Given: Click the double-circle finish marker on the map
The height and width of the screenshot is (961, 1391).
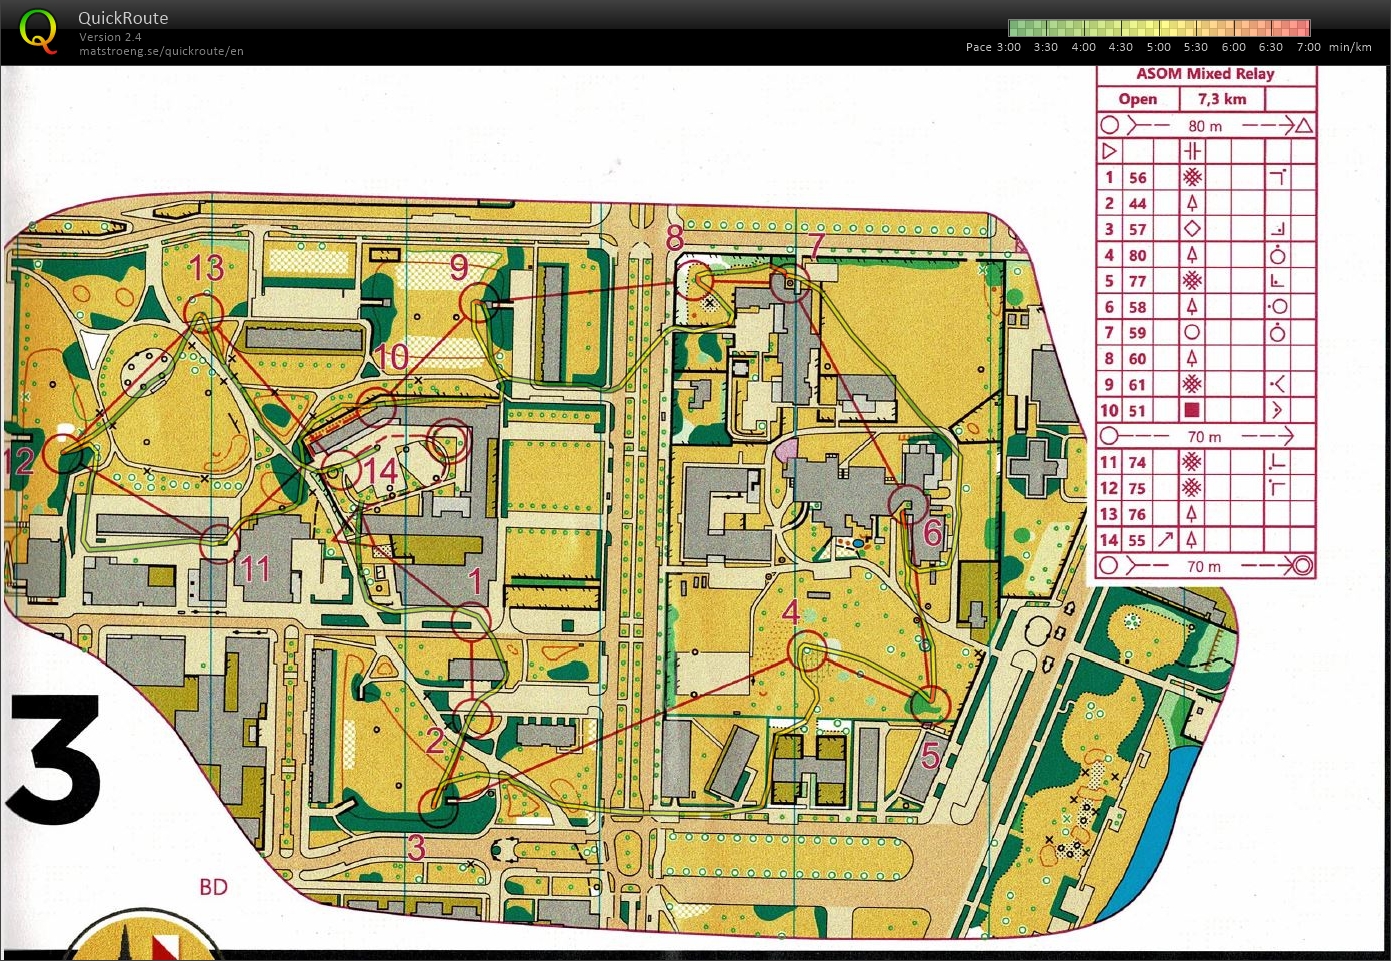Looking at the screenshot, I should [x=448, y=442].
